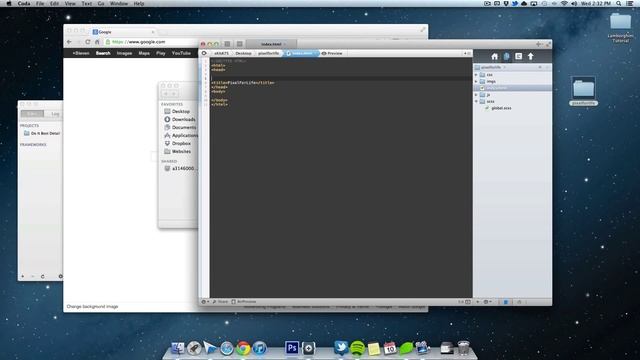Click Change background image link in Chrome
The height and width of the screenshot is (360, 640).
(x=92, y=307)
